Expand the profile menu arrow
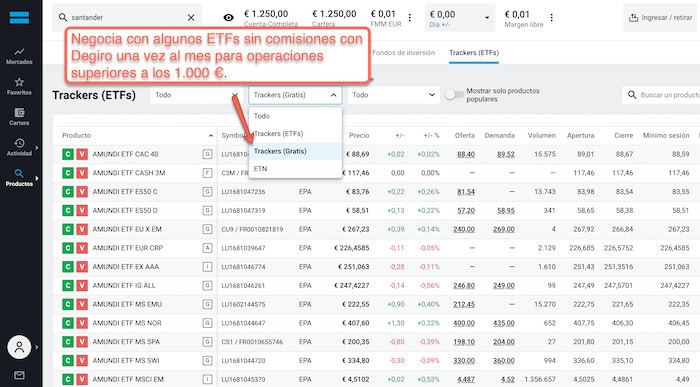This screenshot has width=700, height=387. click(37, 347)
